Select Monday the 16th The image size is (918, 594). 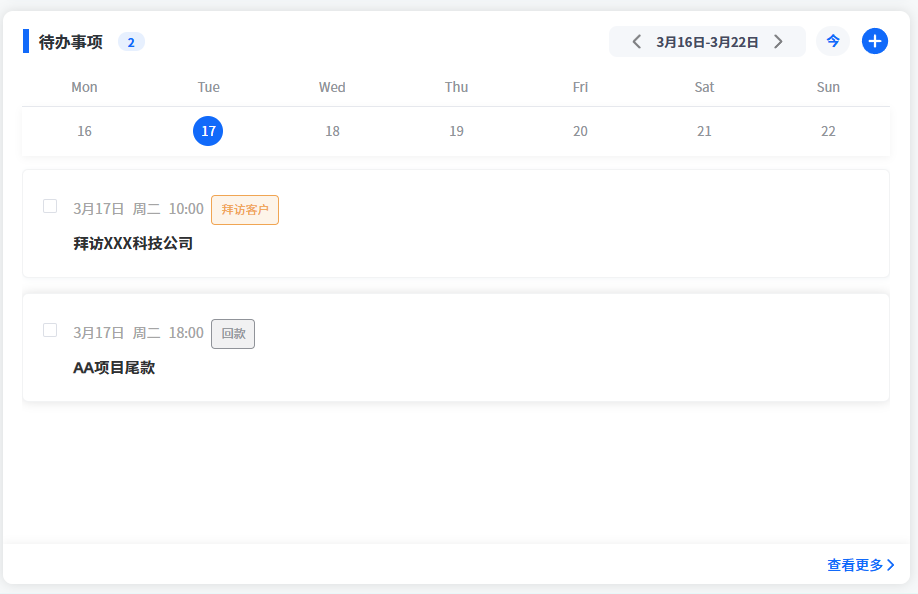pos(84,131)
